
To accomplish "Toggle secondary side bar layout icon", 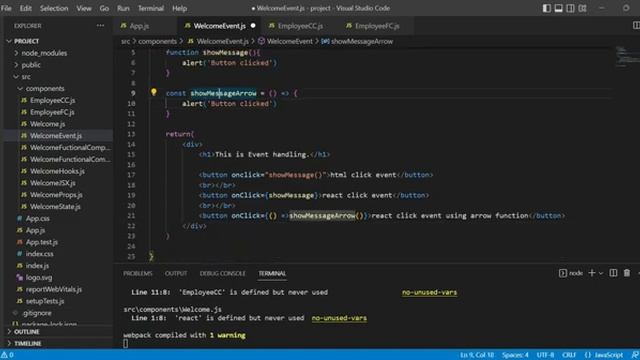I will (x=570, y=8).
